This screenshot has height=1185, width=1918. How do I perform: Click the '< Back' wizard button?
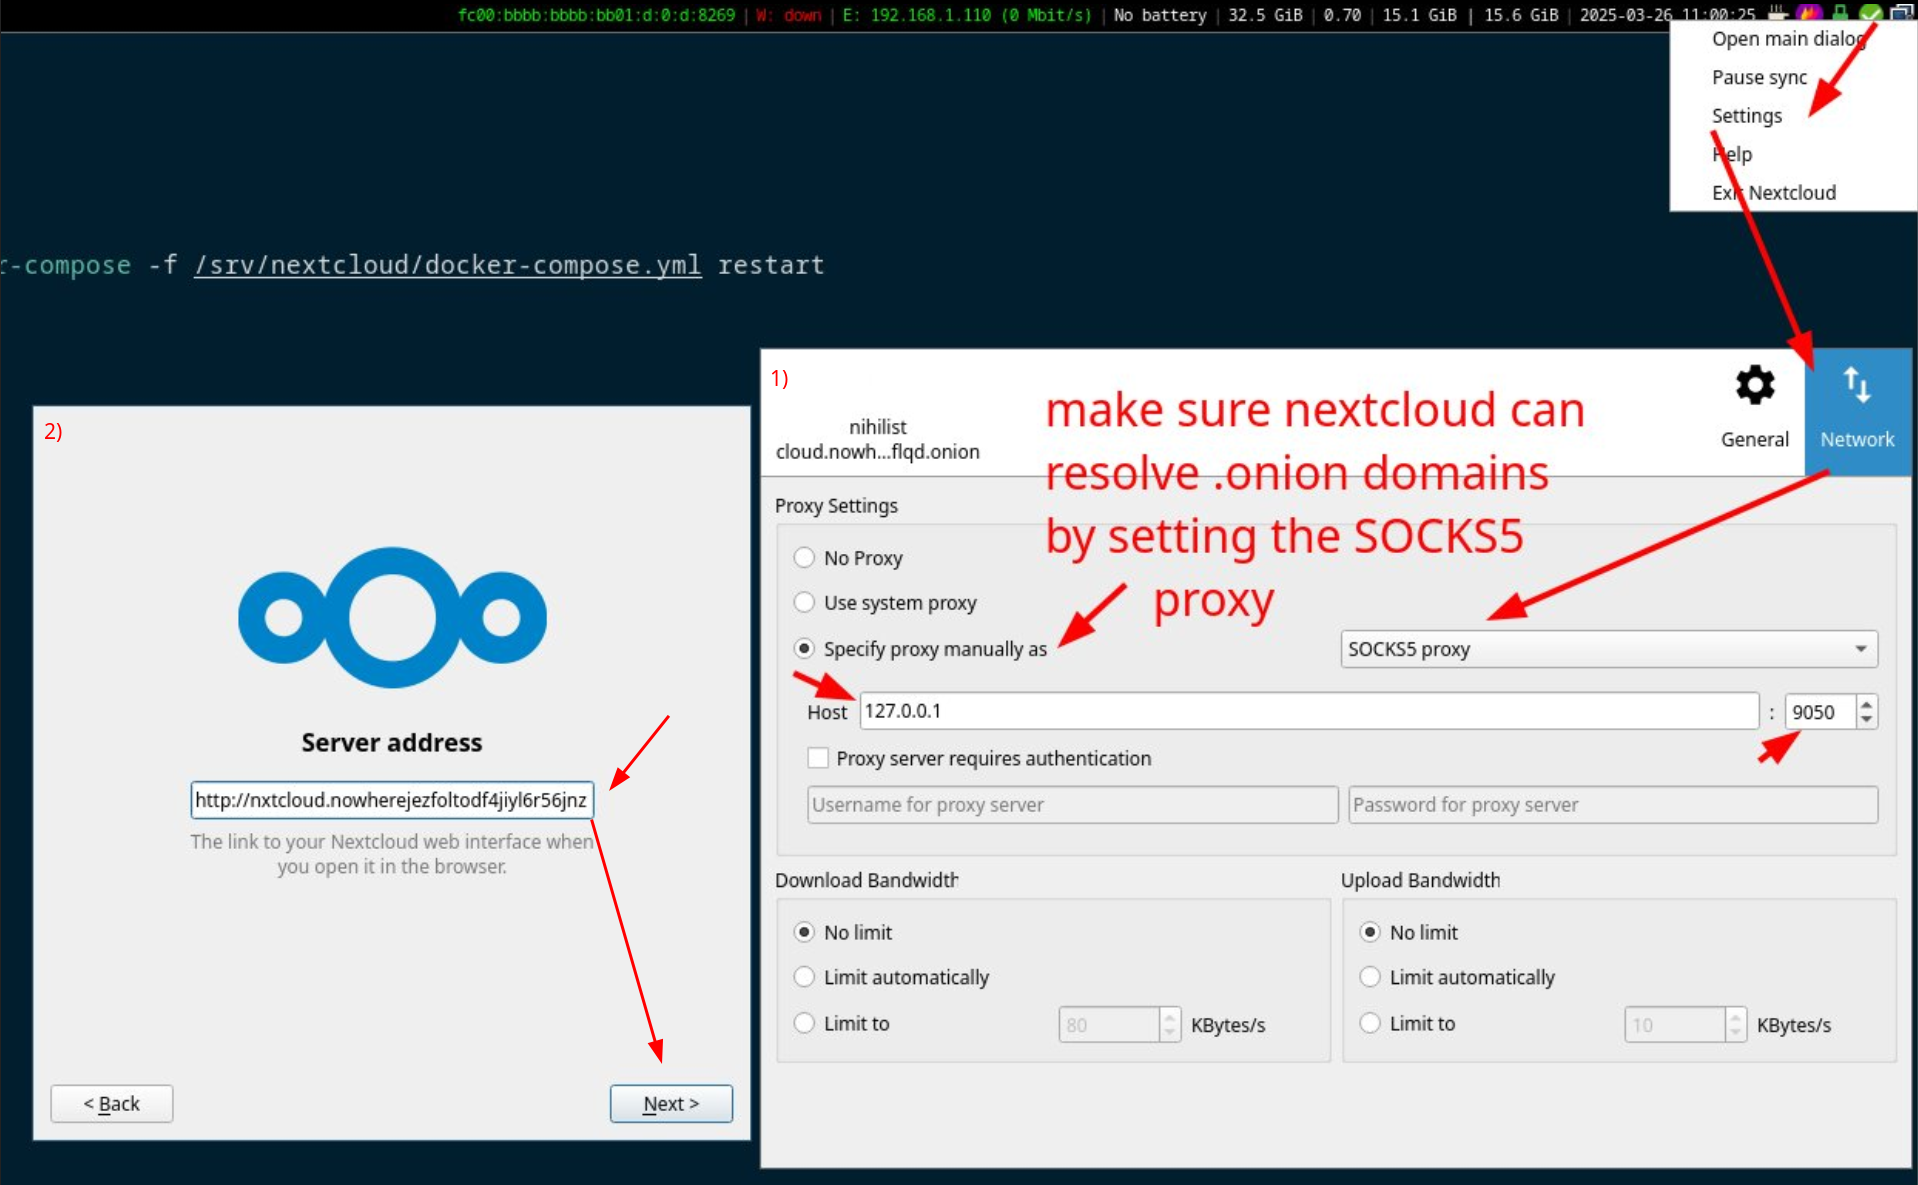(112, 1104)
